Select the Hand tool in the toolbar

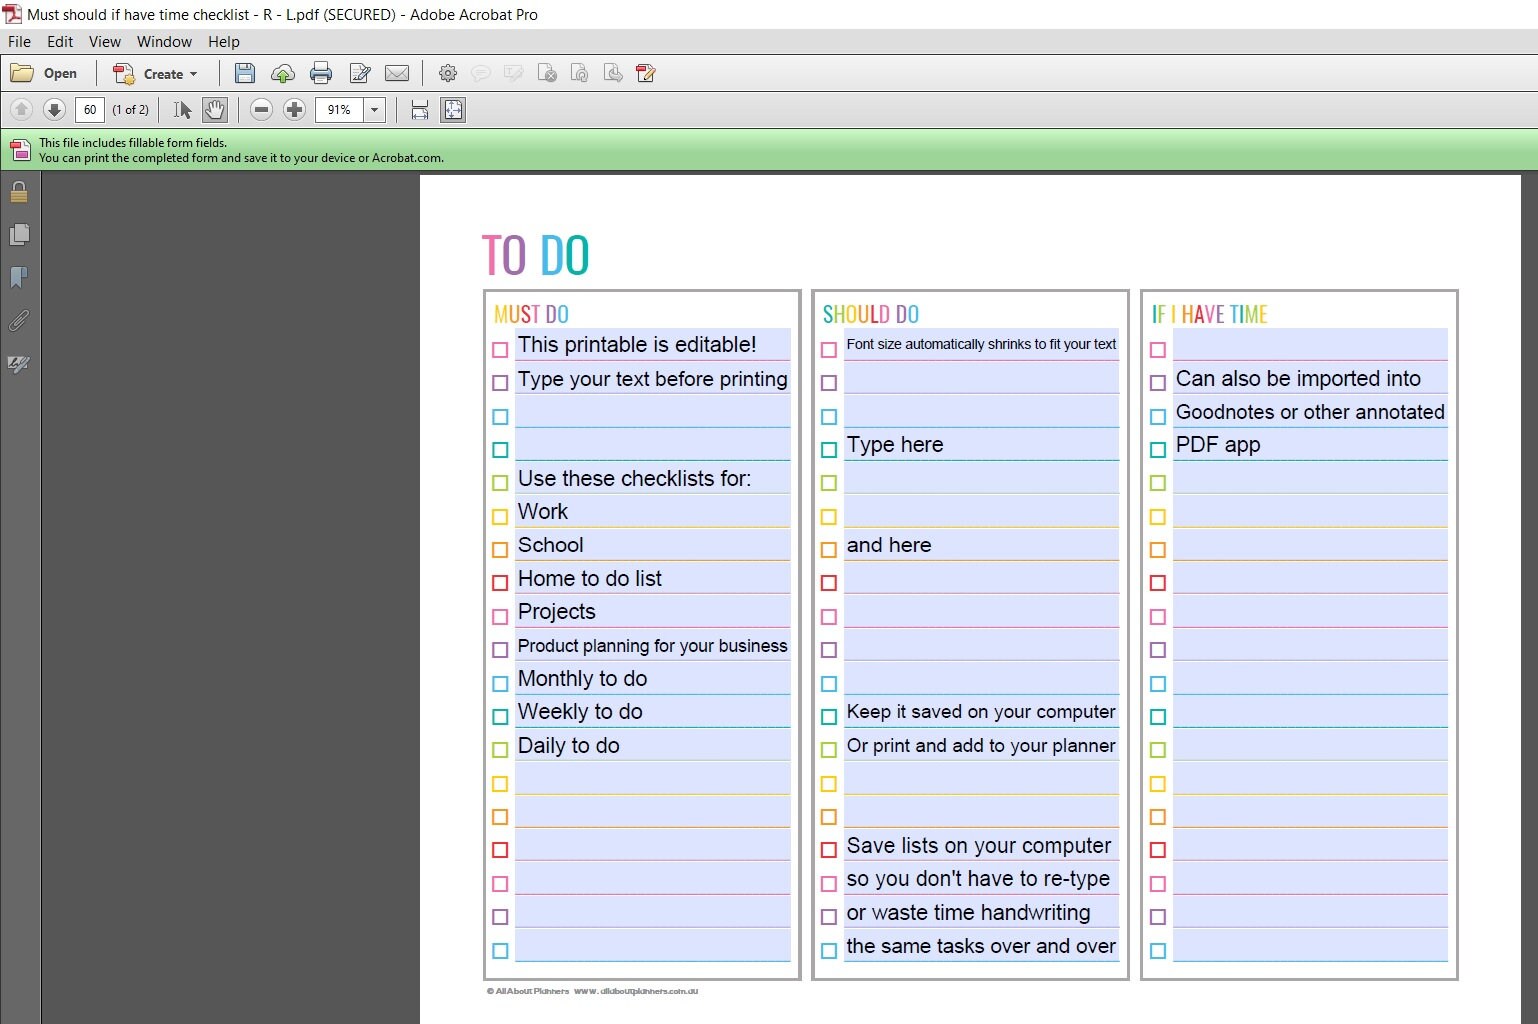[215, 110]
